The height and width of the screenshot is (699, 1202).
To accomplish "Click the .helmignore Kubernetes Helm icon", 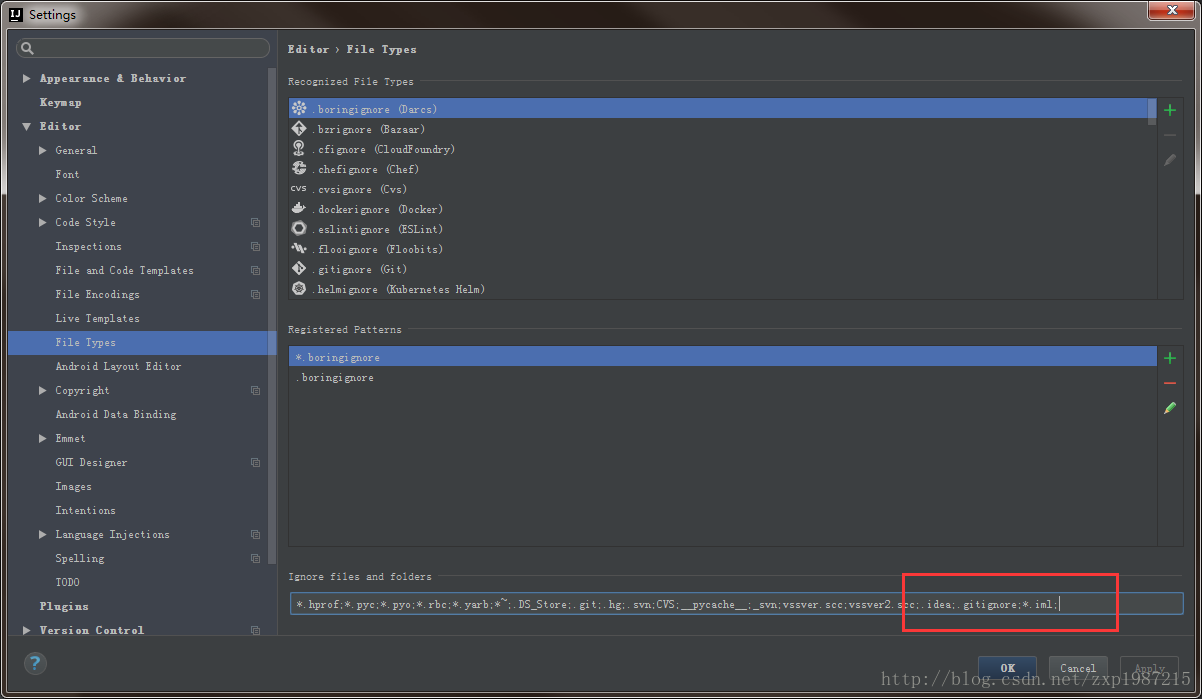I will 299,289.
